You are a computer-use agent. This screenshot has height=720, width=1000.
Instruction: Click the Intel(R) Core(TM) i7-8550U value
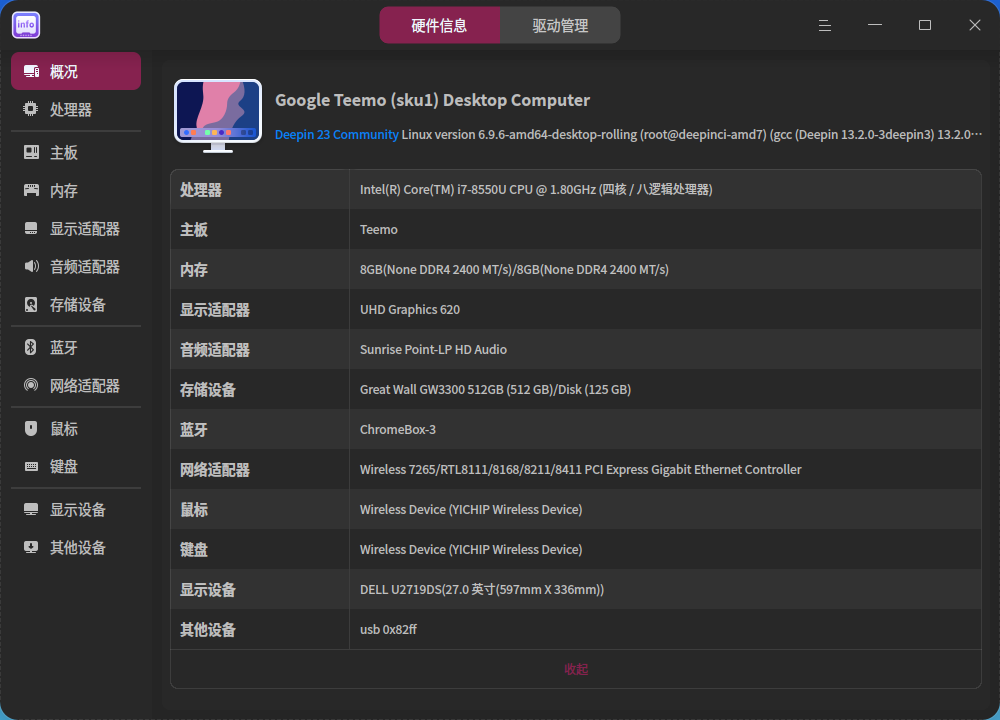coord(536,189)
